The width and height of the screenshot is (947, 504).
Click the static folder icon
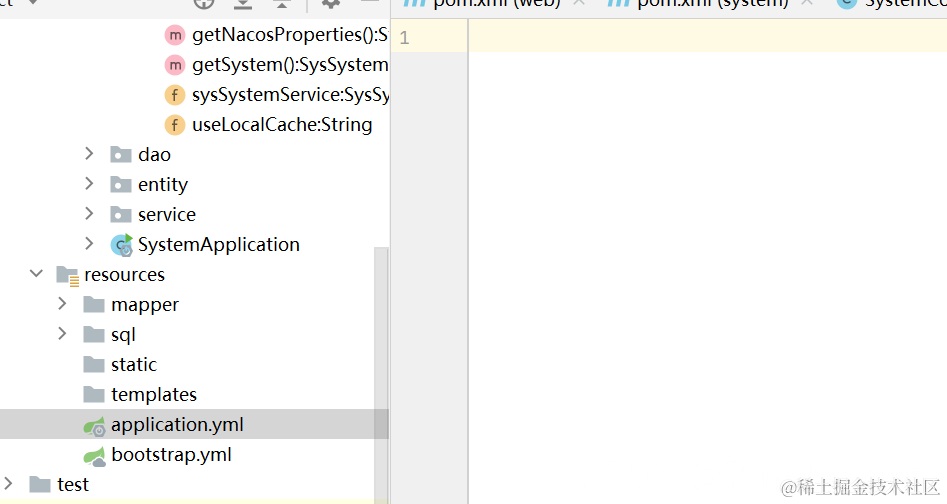click(x=94, y=364)
